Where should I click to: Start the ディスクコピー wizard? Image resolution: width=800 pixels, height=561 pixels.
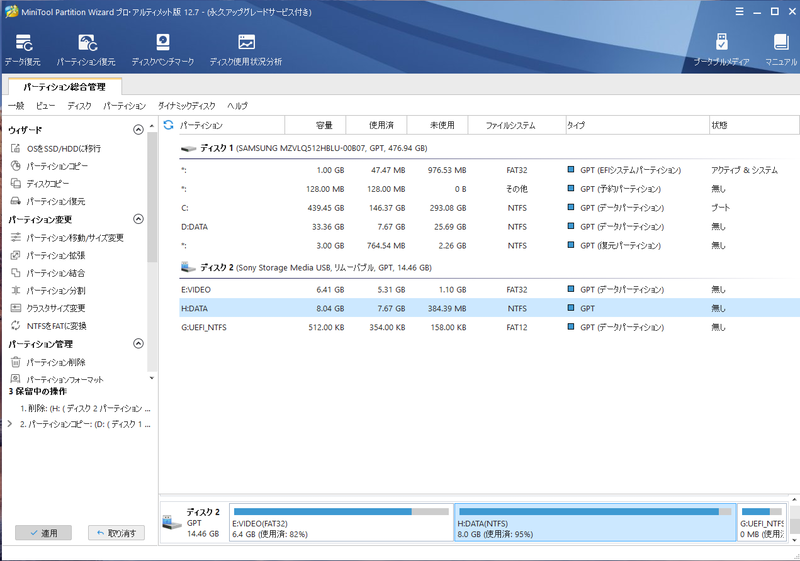[47, 184]
